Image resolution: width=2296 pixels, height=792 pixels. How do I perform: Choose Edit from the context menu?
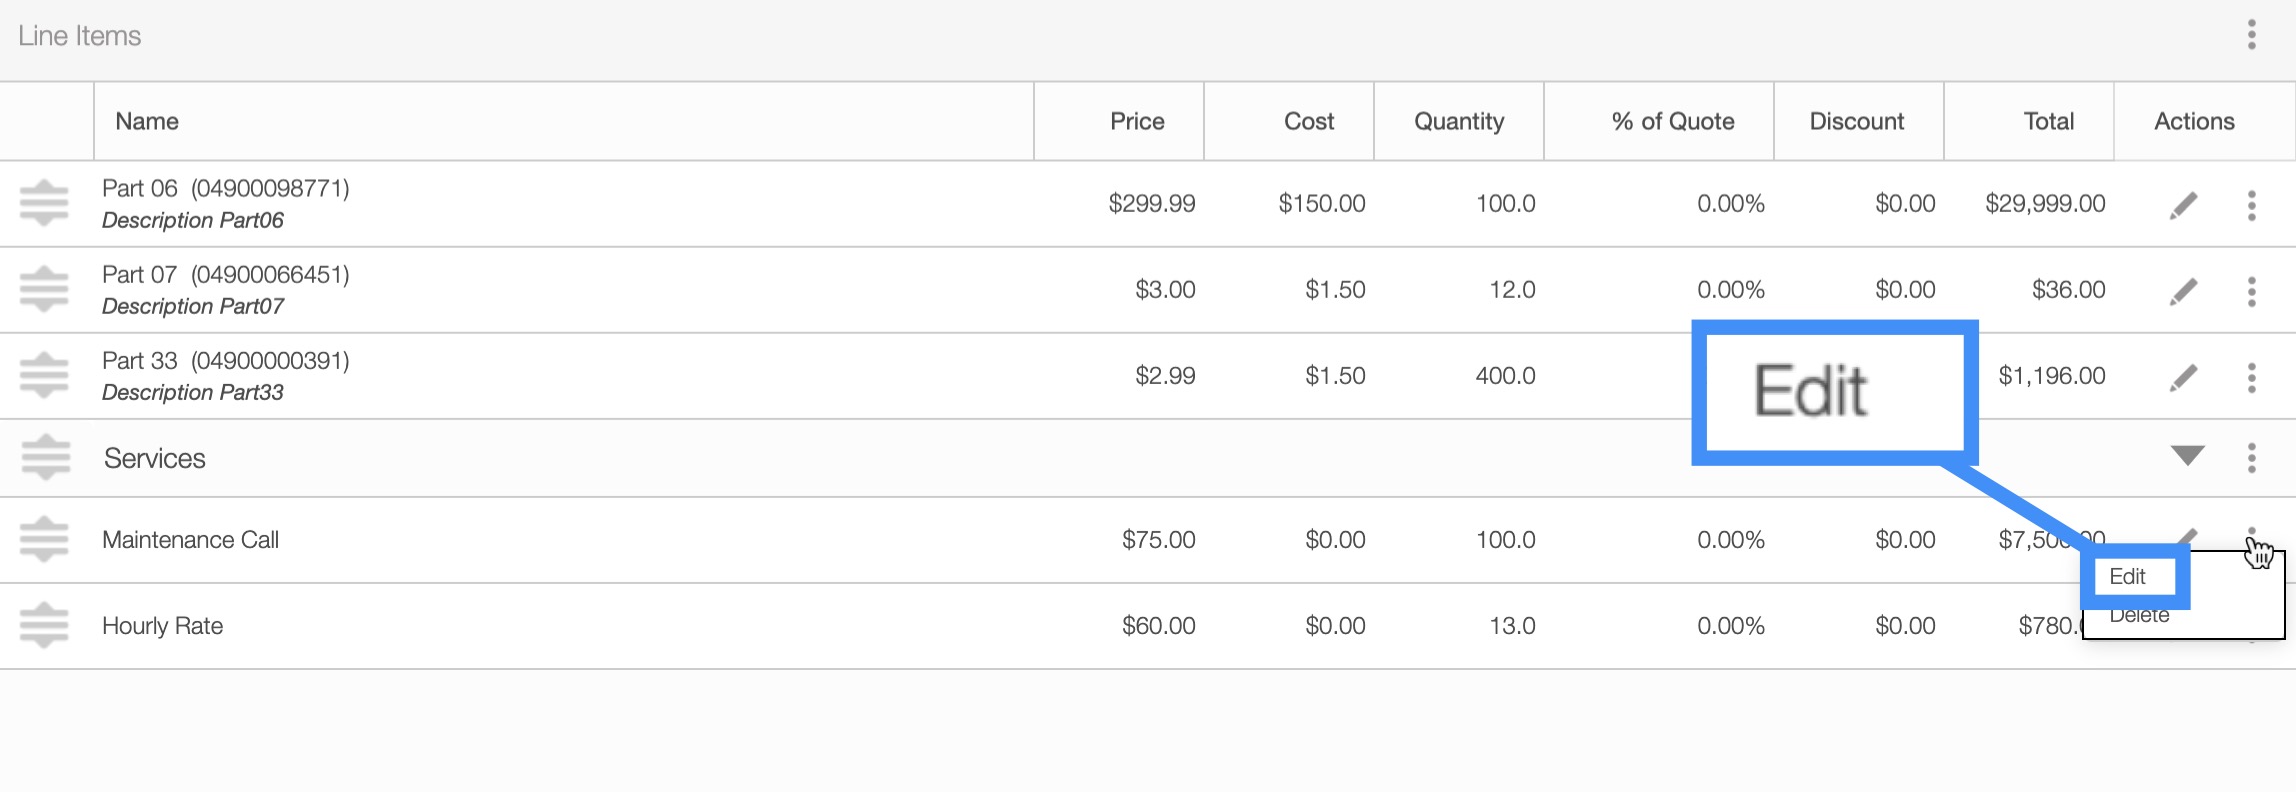[x=2128, y=577]
